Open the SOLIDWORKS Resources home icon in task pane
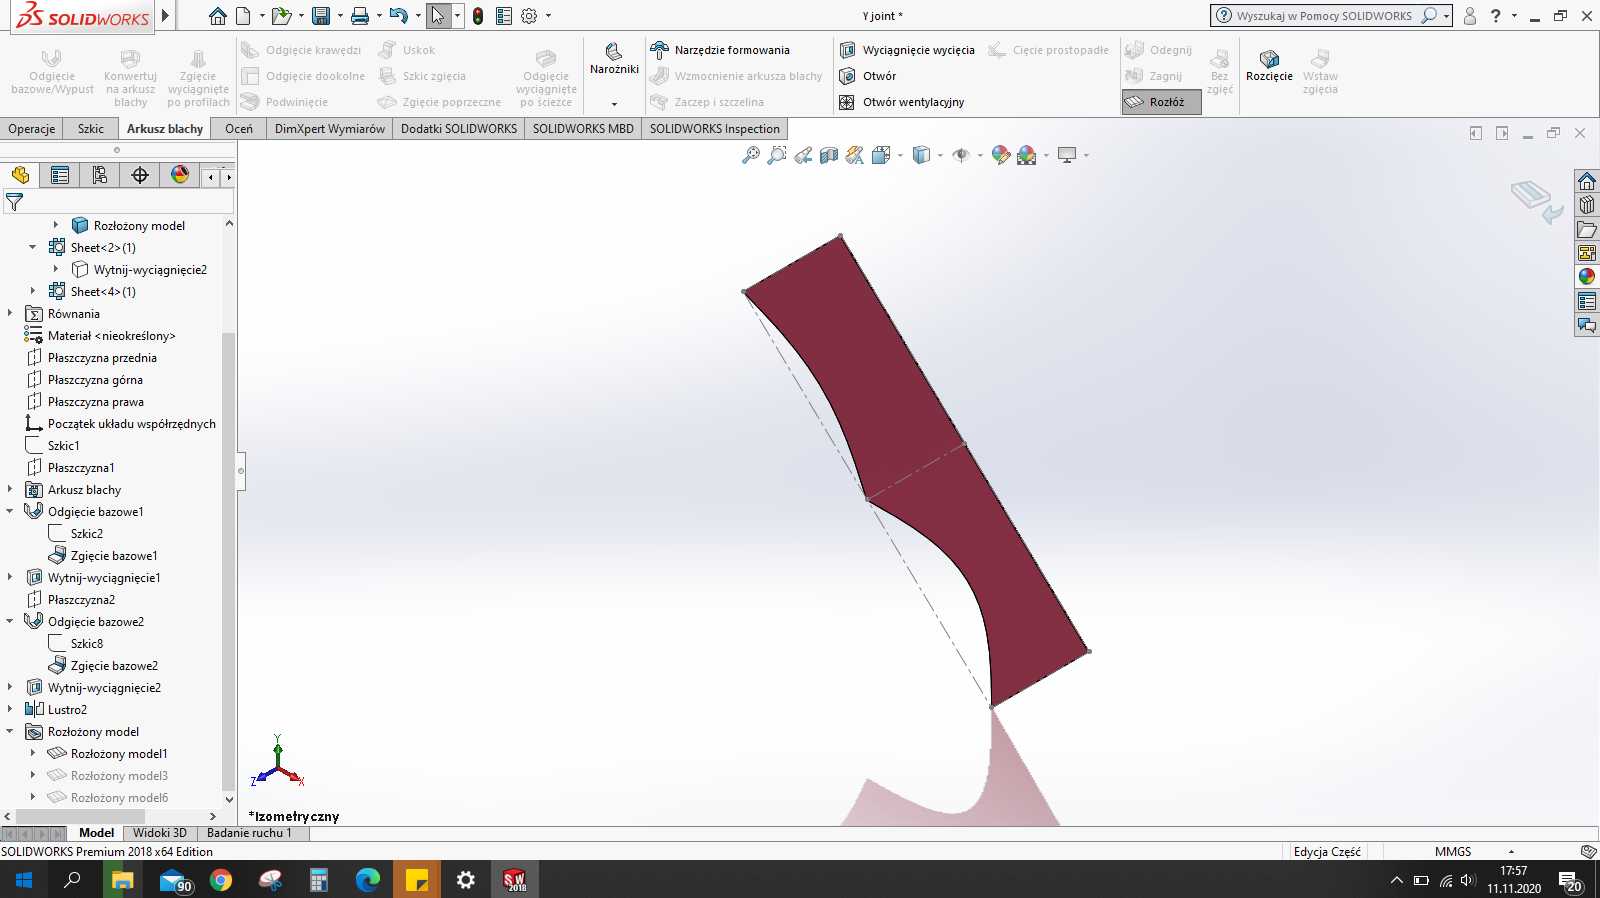 [1587, 181]
